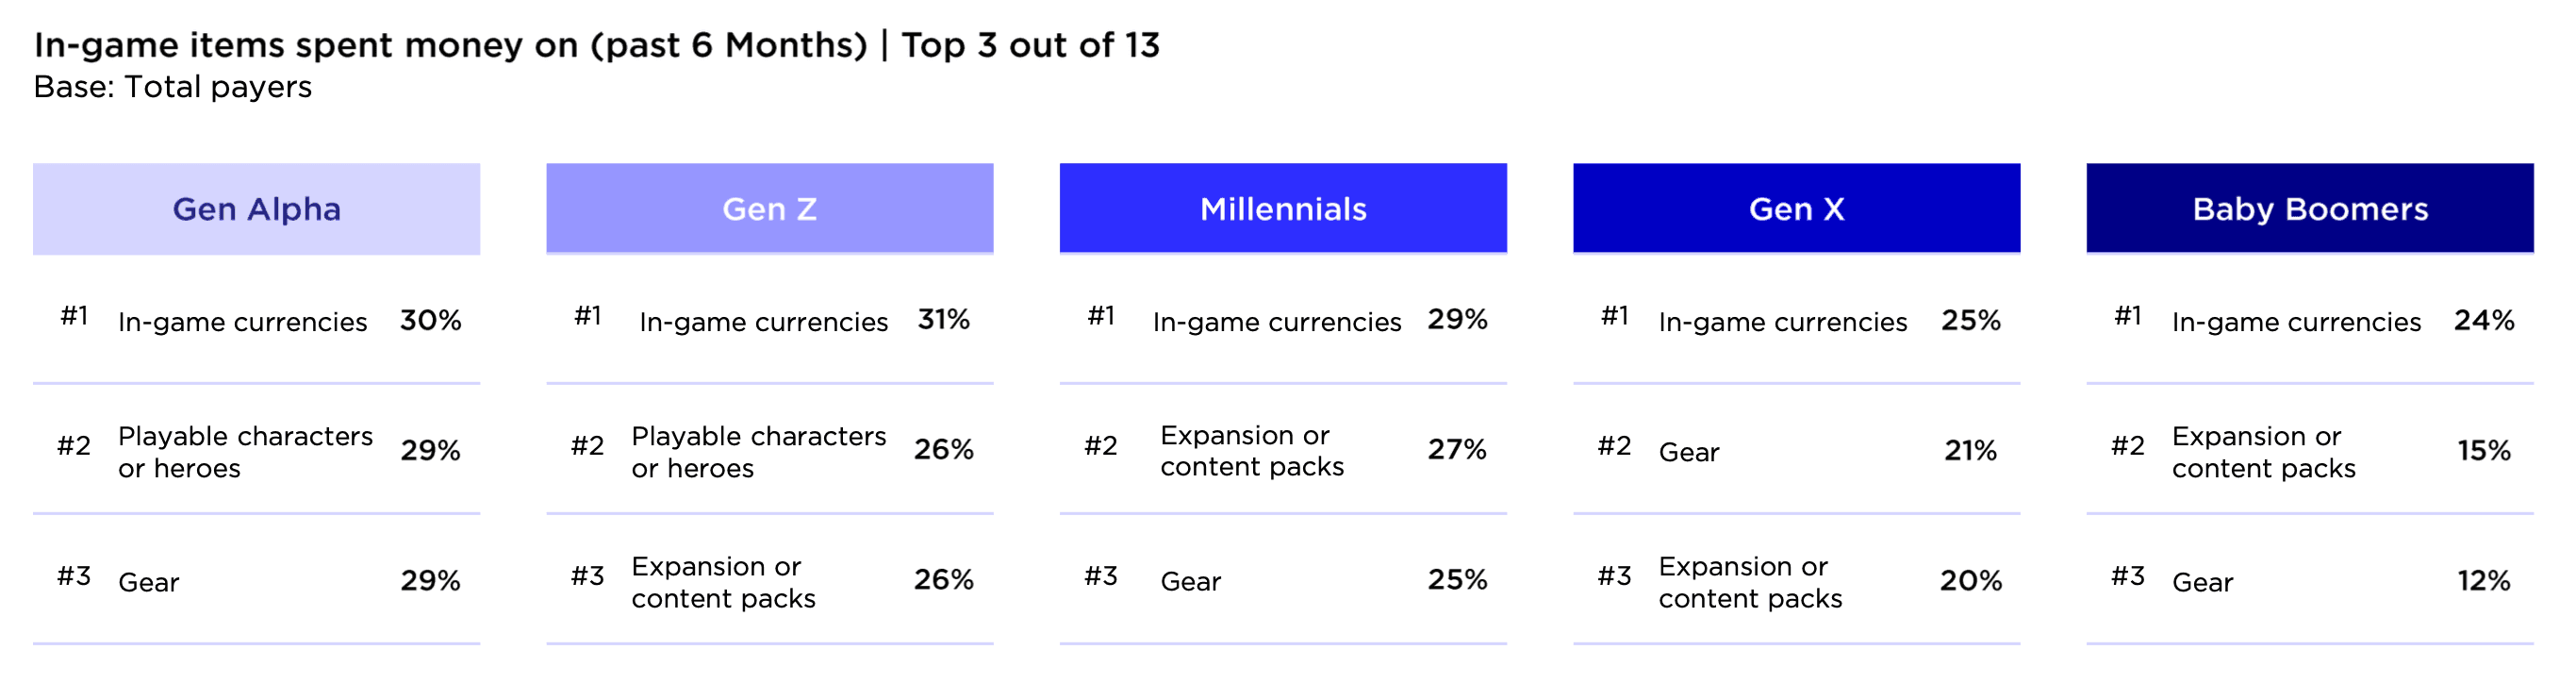Select the Gen X header
This screenshot has width=2576, height=683.
[1796, 209]
